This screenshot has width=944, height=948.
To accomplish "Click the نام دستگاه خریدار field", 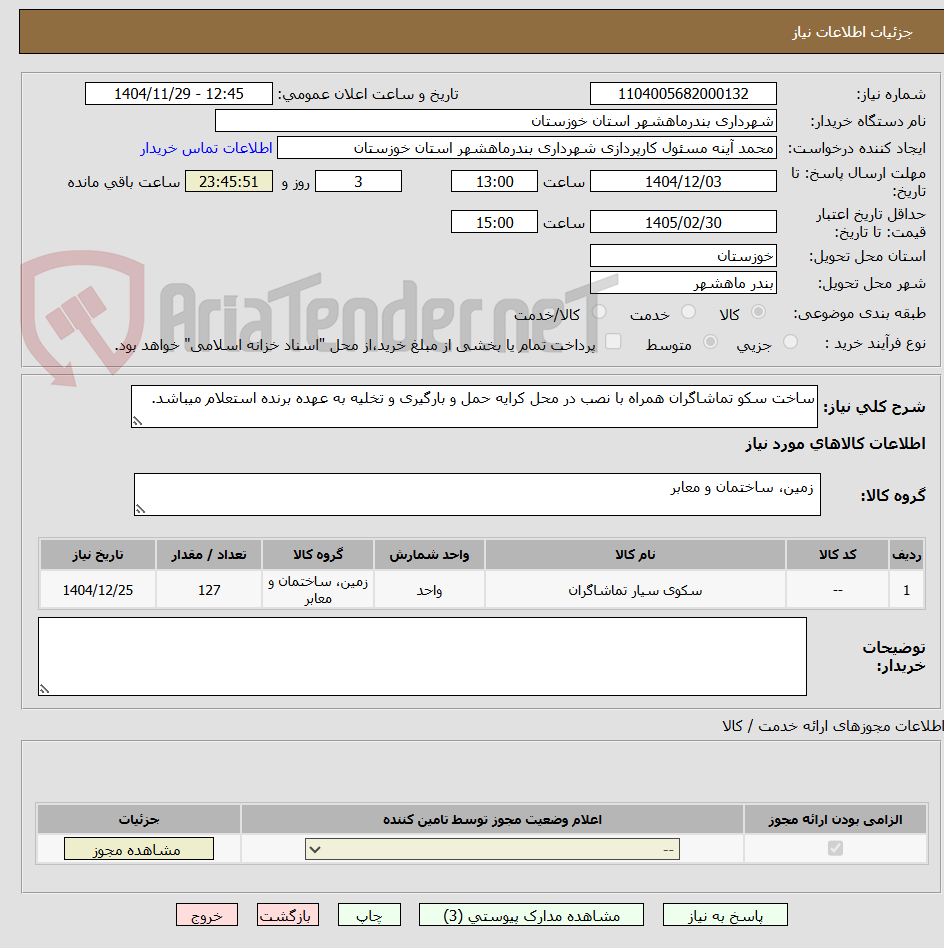I will click(496, 121).
